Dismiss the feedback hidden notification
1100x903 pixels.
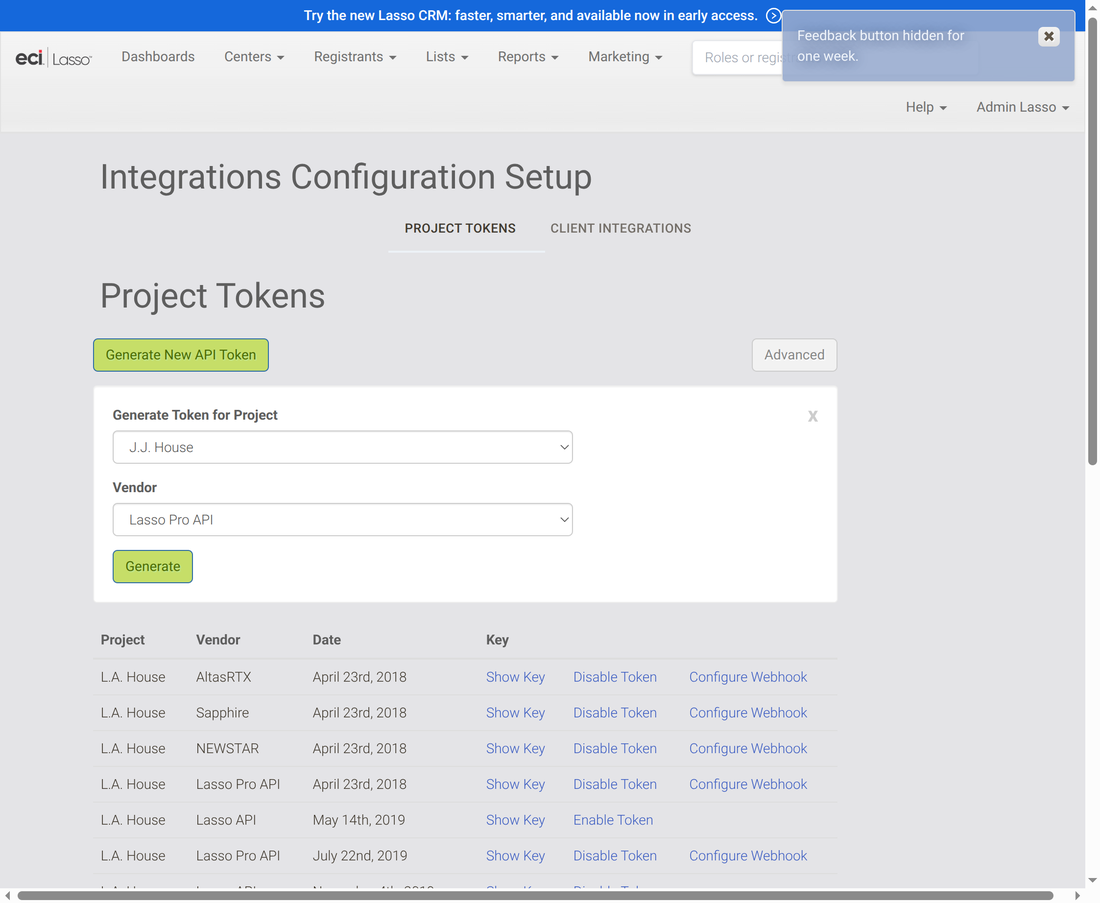pos(1048,36)
